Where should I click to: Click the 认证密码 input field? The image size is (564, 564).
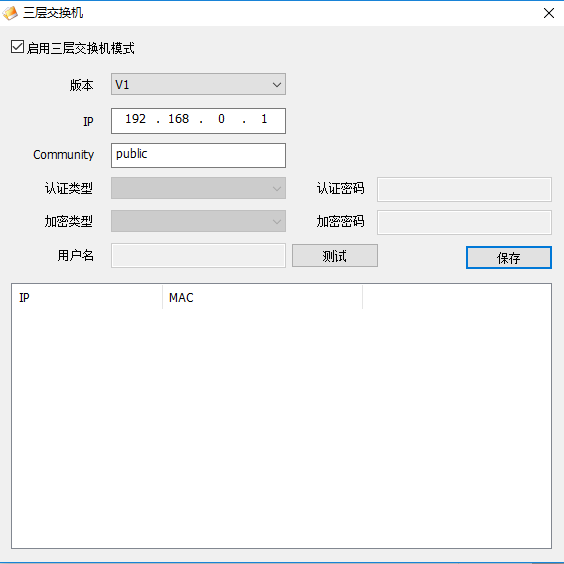464,189
